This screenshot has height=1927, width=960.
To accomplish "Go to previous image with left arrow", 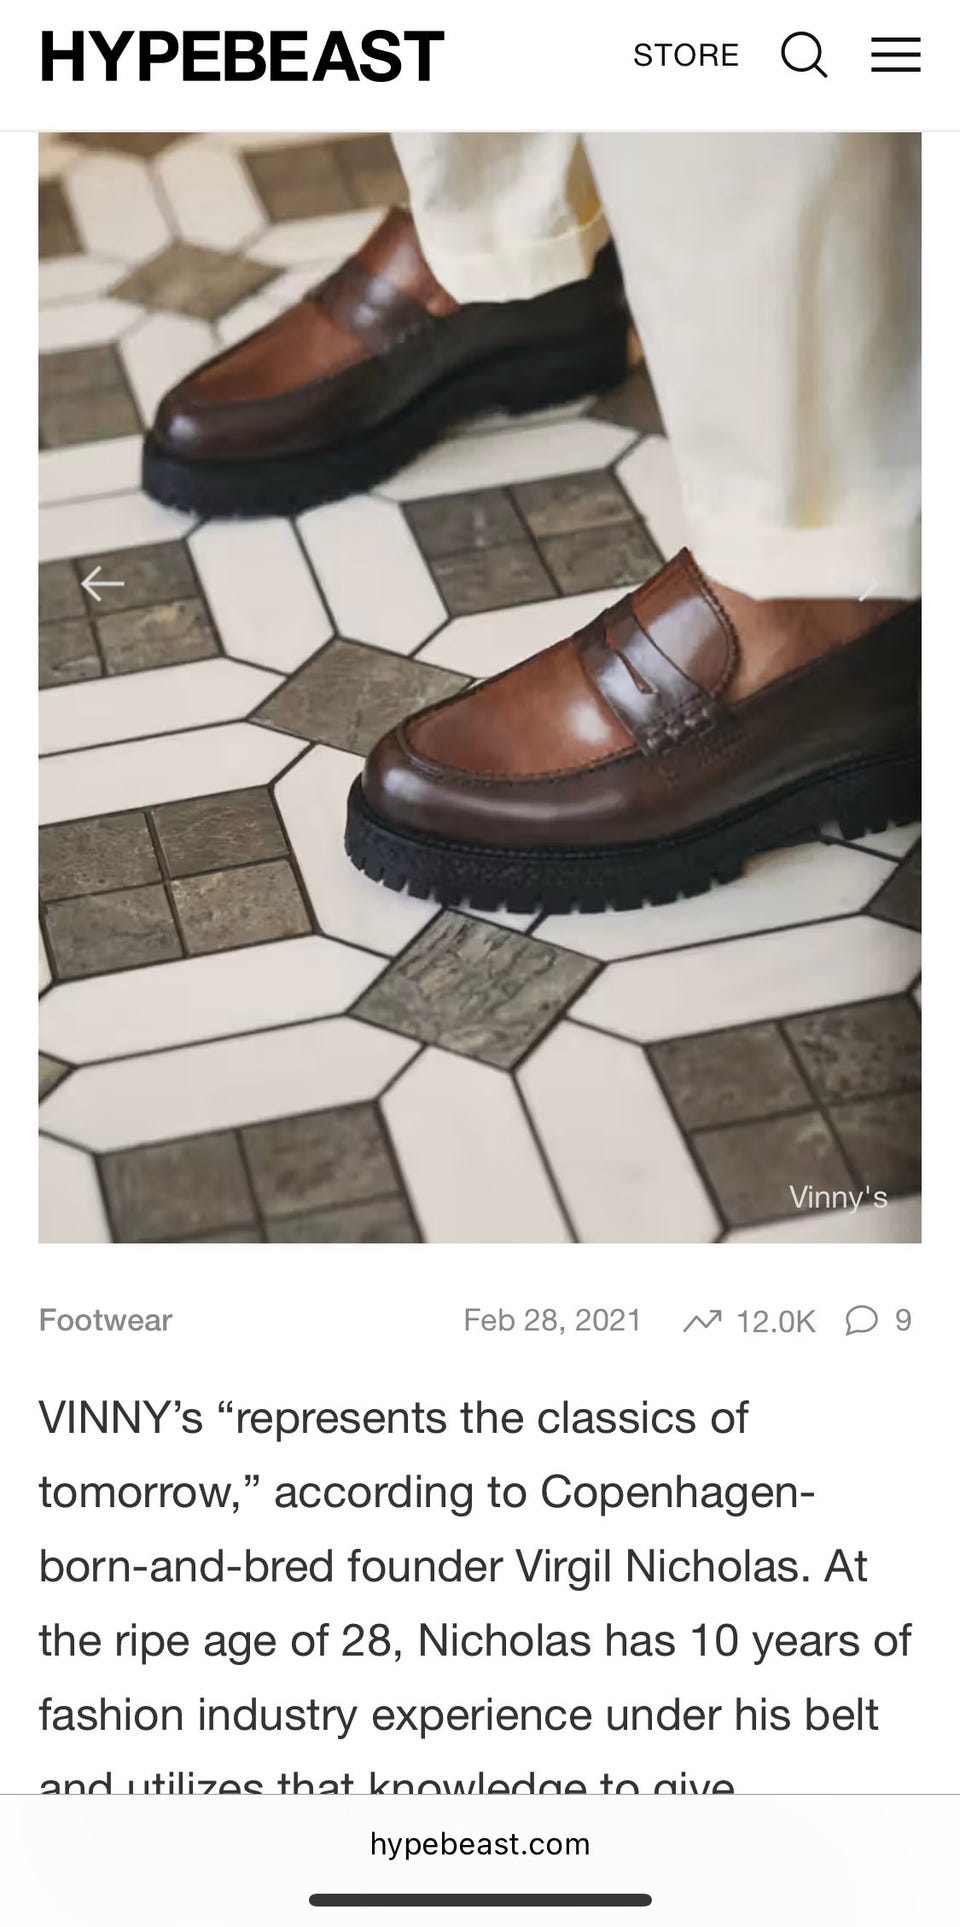I will click(102, 583).
